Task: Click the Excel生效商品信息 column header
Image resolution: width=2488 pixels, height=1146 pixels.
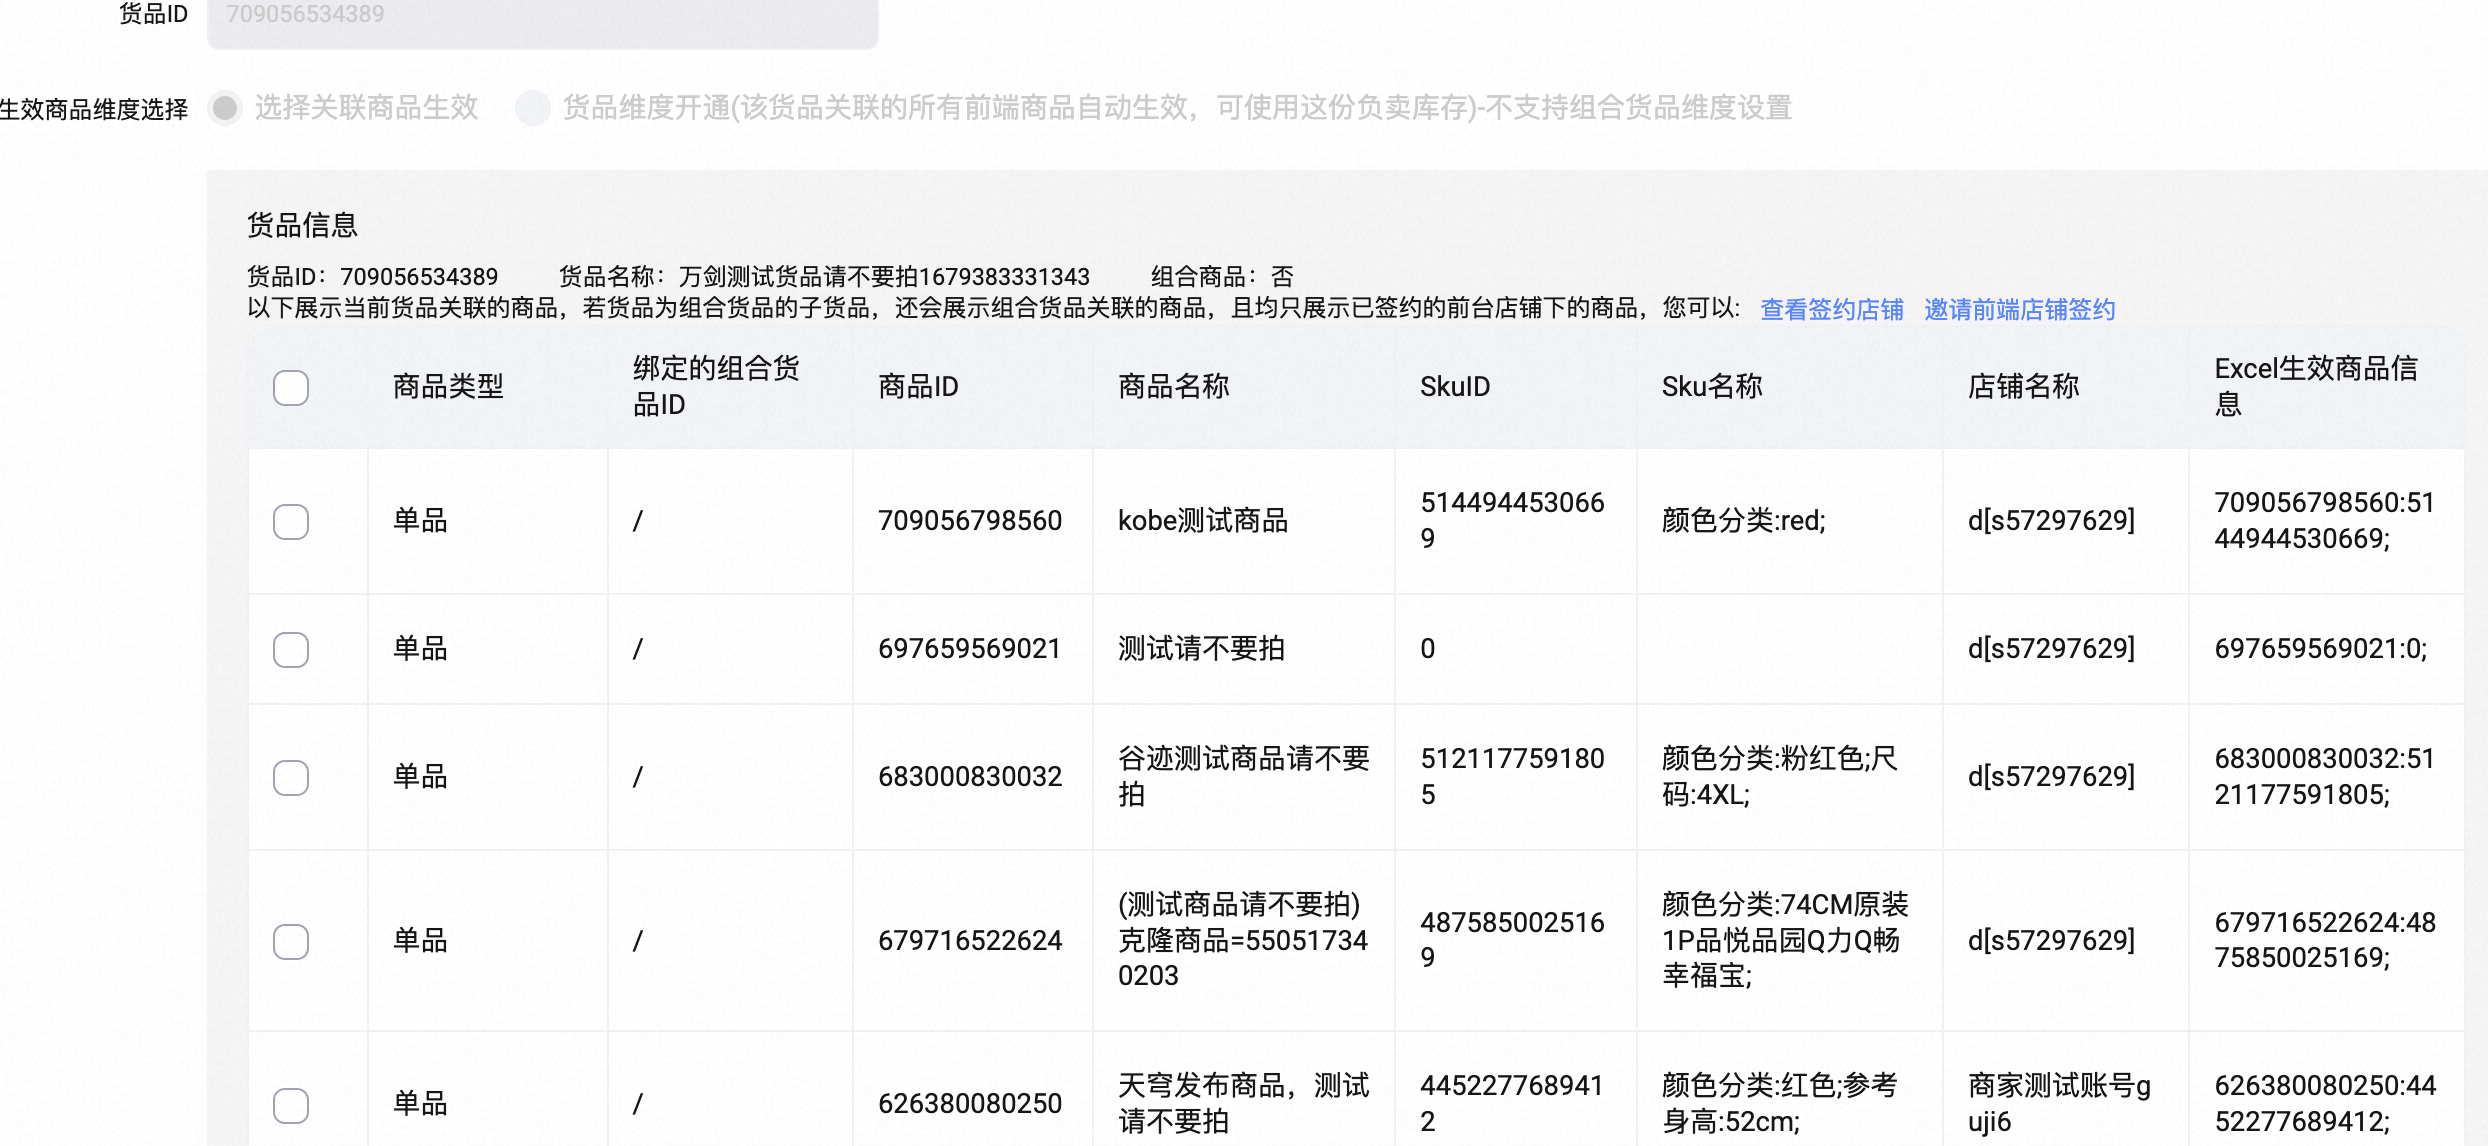Action: tap(2316, 386)
